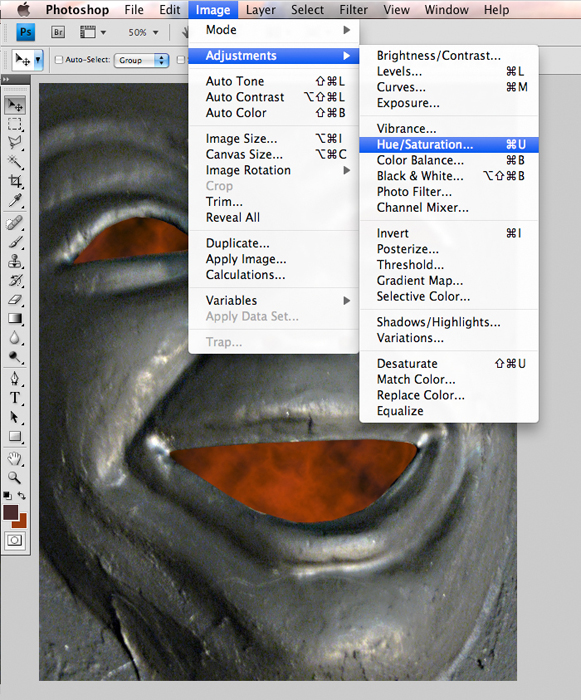Toggle Quick Mask mode
The image size is (581, 700).
pos(15,541)
